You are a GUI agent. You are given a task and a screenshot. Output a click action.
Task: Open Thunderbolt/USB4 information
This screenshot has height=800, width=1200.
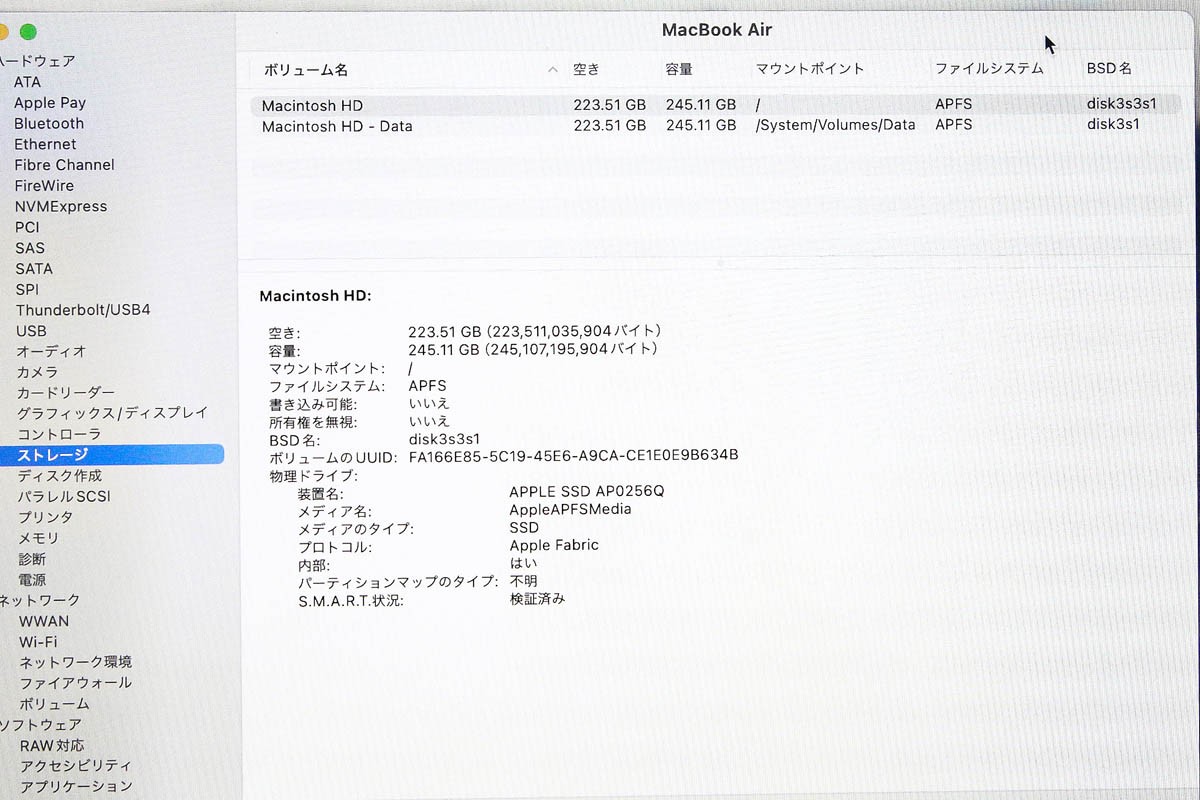coord(83,310)
